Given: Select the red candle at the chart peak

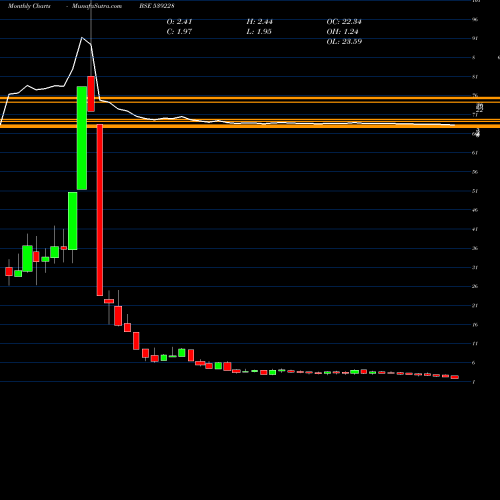Looking at the screenshot, I should 91,94.
